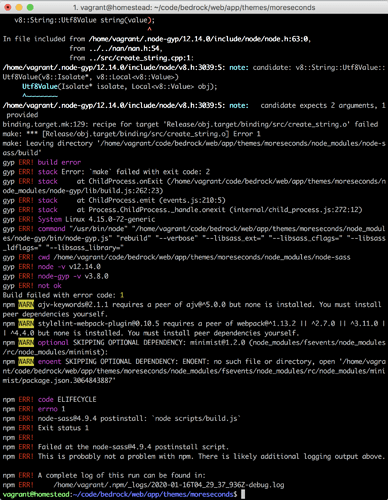The width and height of the screenshot is (388, 500).
Task: Click the yellow WARN label before ajv-keywords
Action: click(26, 305)
